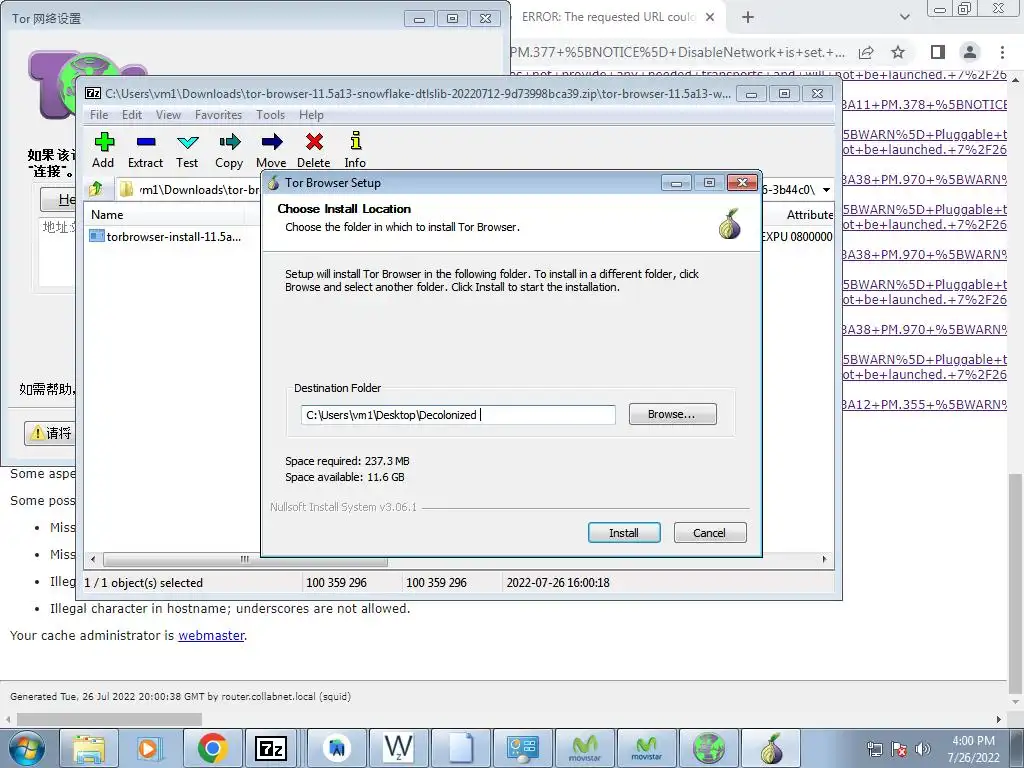Click the warning button in Tor network settings
1024x768 pixels.
point(51,433)
